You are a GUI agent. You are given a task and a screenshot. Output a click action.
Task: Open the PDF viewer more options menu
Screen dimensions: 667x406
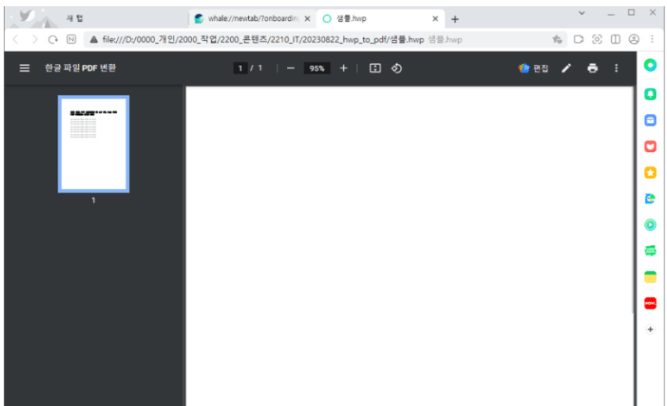point(616,68)
